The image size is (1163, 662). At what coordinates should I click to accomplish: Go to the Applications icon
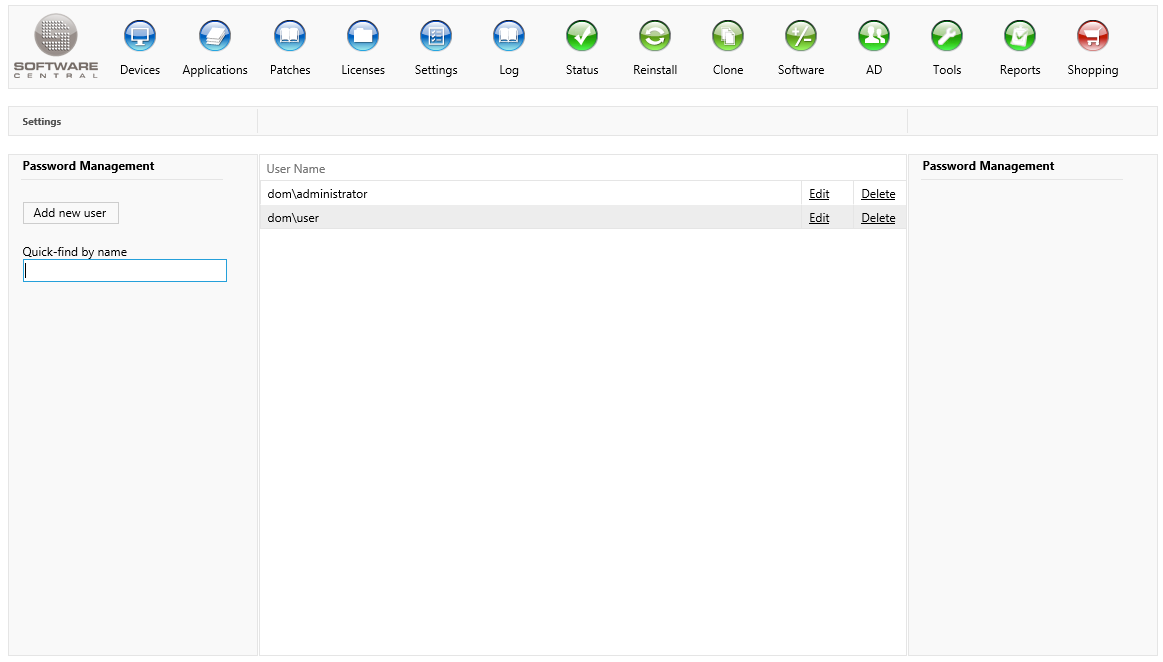(215, 37)
